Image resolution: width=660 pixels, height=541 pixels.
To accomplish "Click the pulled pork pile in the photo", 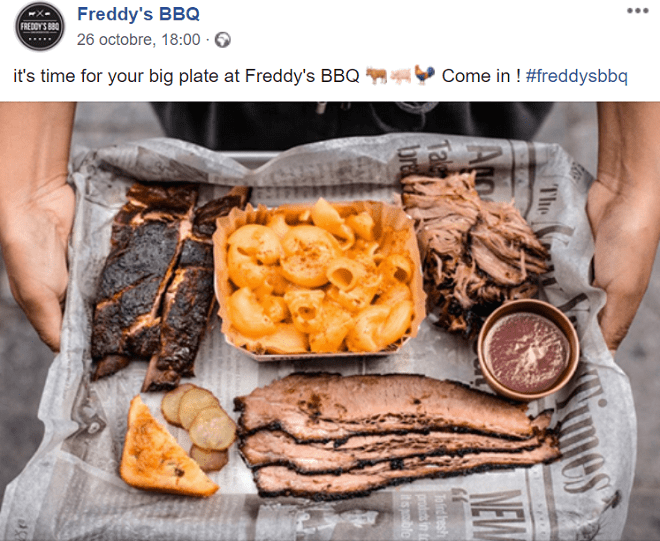I will pos(474,249).
